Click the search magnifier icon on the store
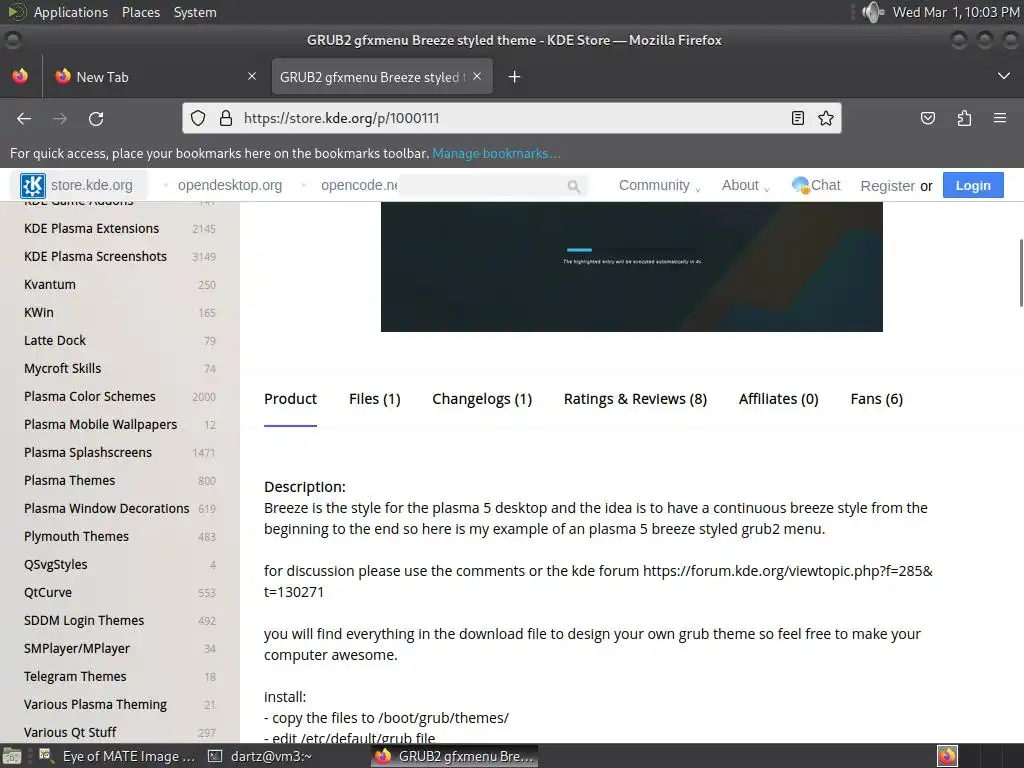1024x768 pixels. click(573, 187)
